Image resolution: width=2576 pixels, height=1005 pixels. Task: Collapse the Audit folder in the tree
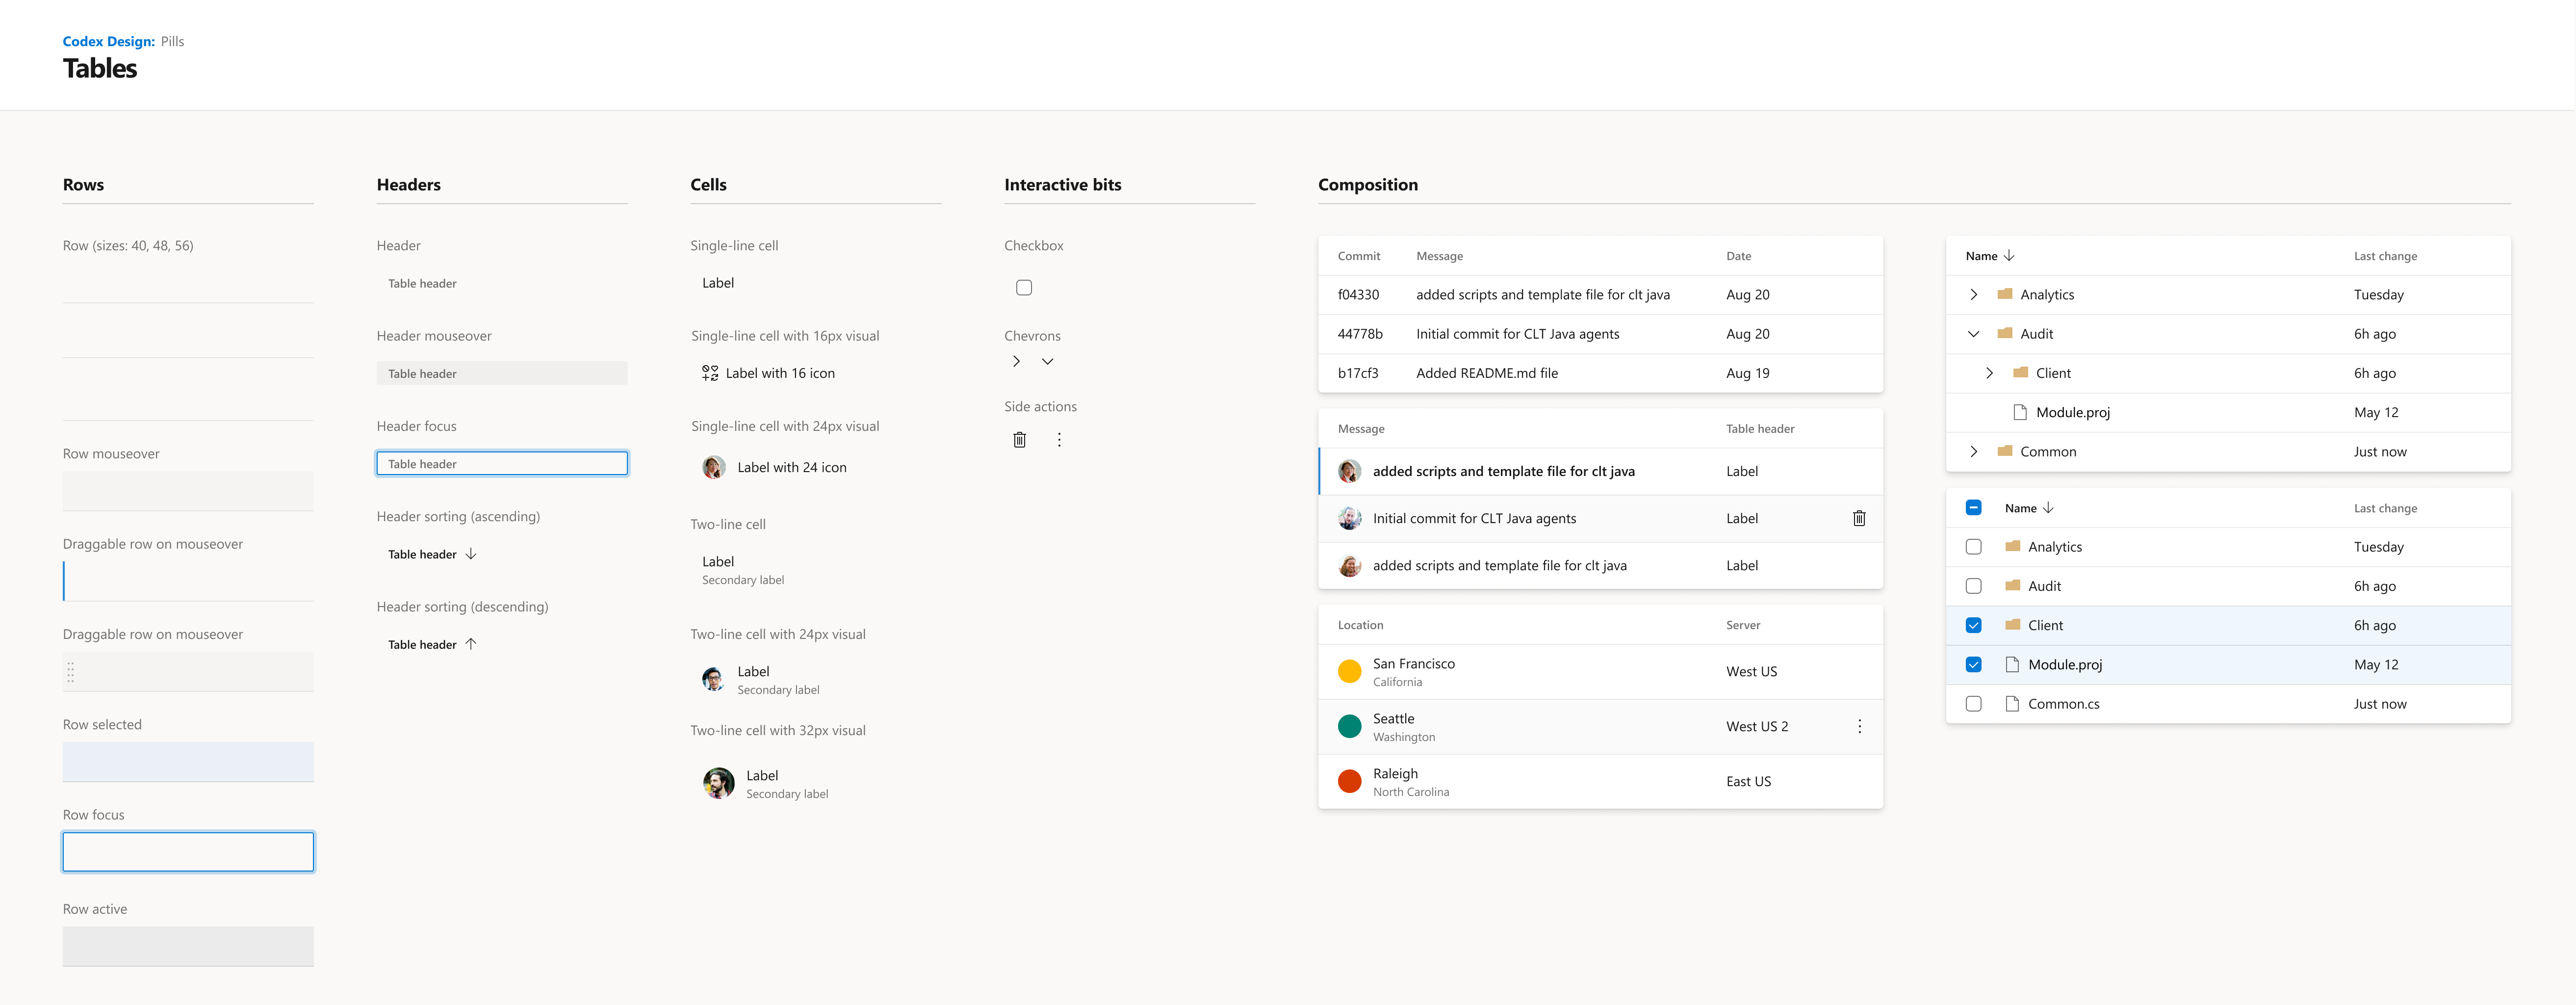point(1973,333)
